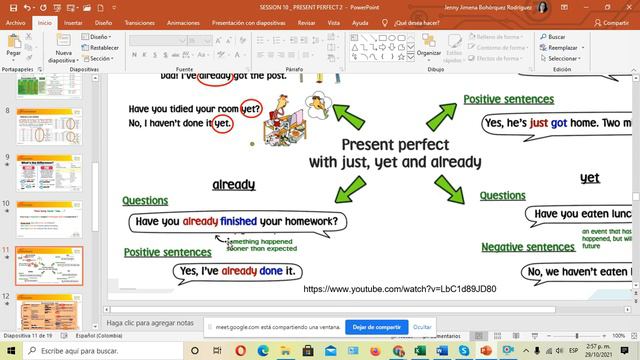Click the YouTube link on the slide
Viewport: 640px width, 360px height.
point(400,289)
